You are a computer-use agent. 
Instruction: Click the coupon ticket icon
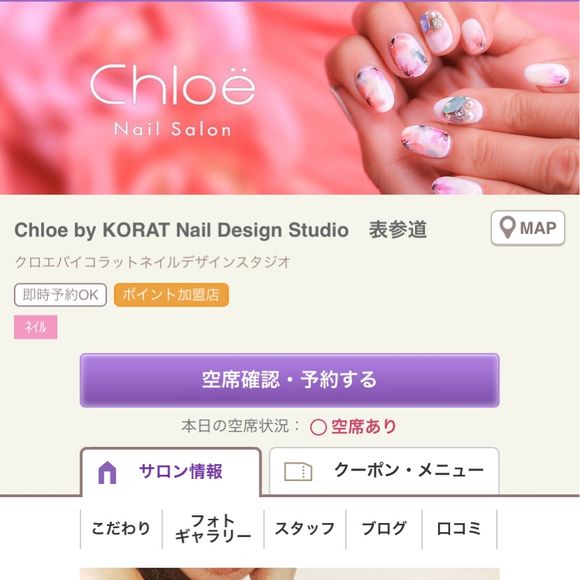(x=298, y=472)
